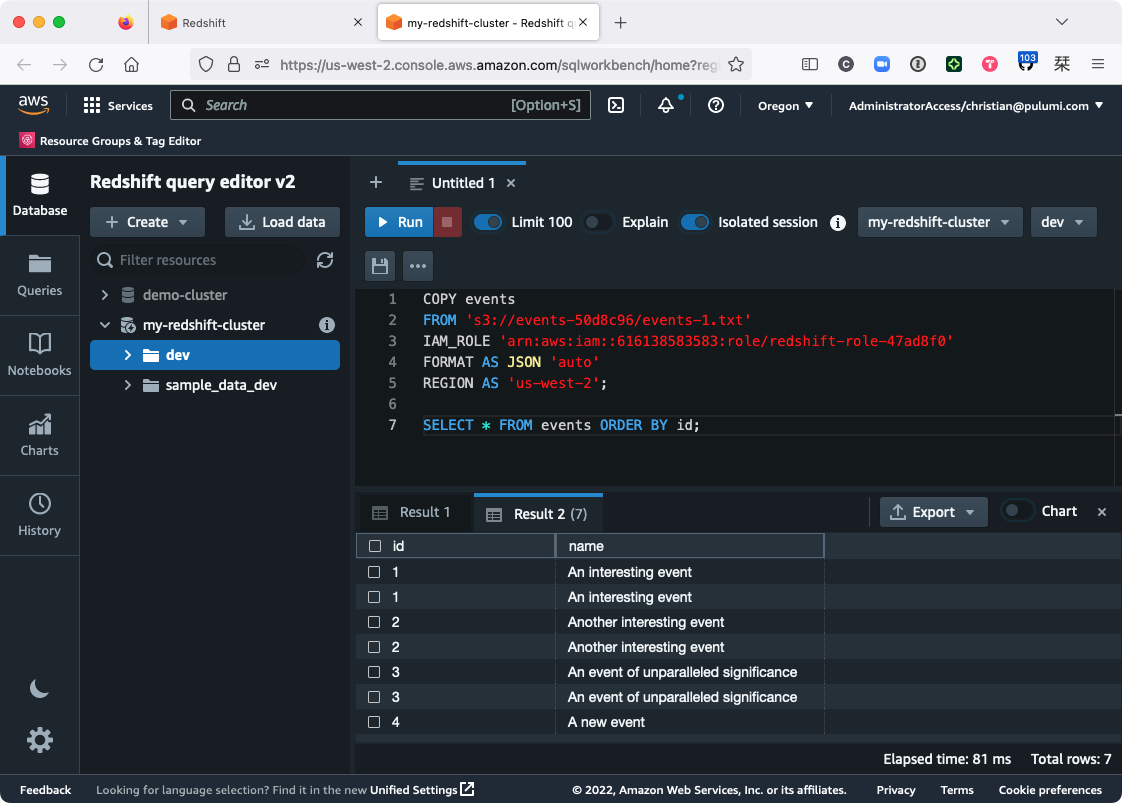Show my-redshift-cluster info icon
Screen dimensions: 1122x803
click(327, 325)
